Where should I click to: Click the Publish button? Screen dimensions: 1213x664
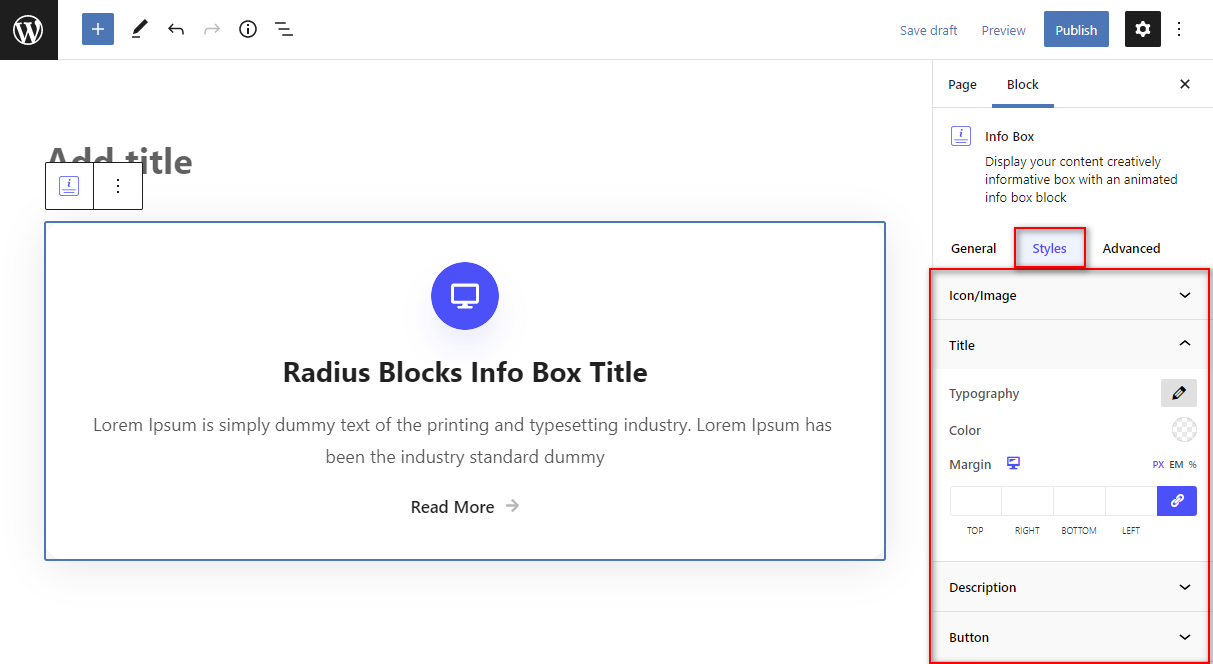pyautogui.click(x=1076, y=29)
